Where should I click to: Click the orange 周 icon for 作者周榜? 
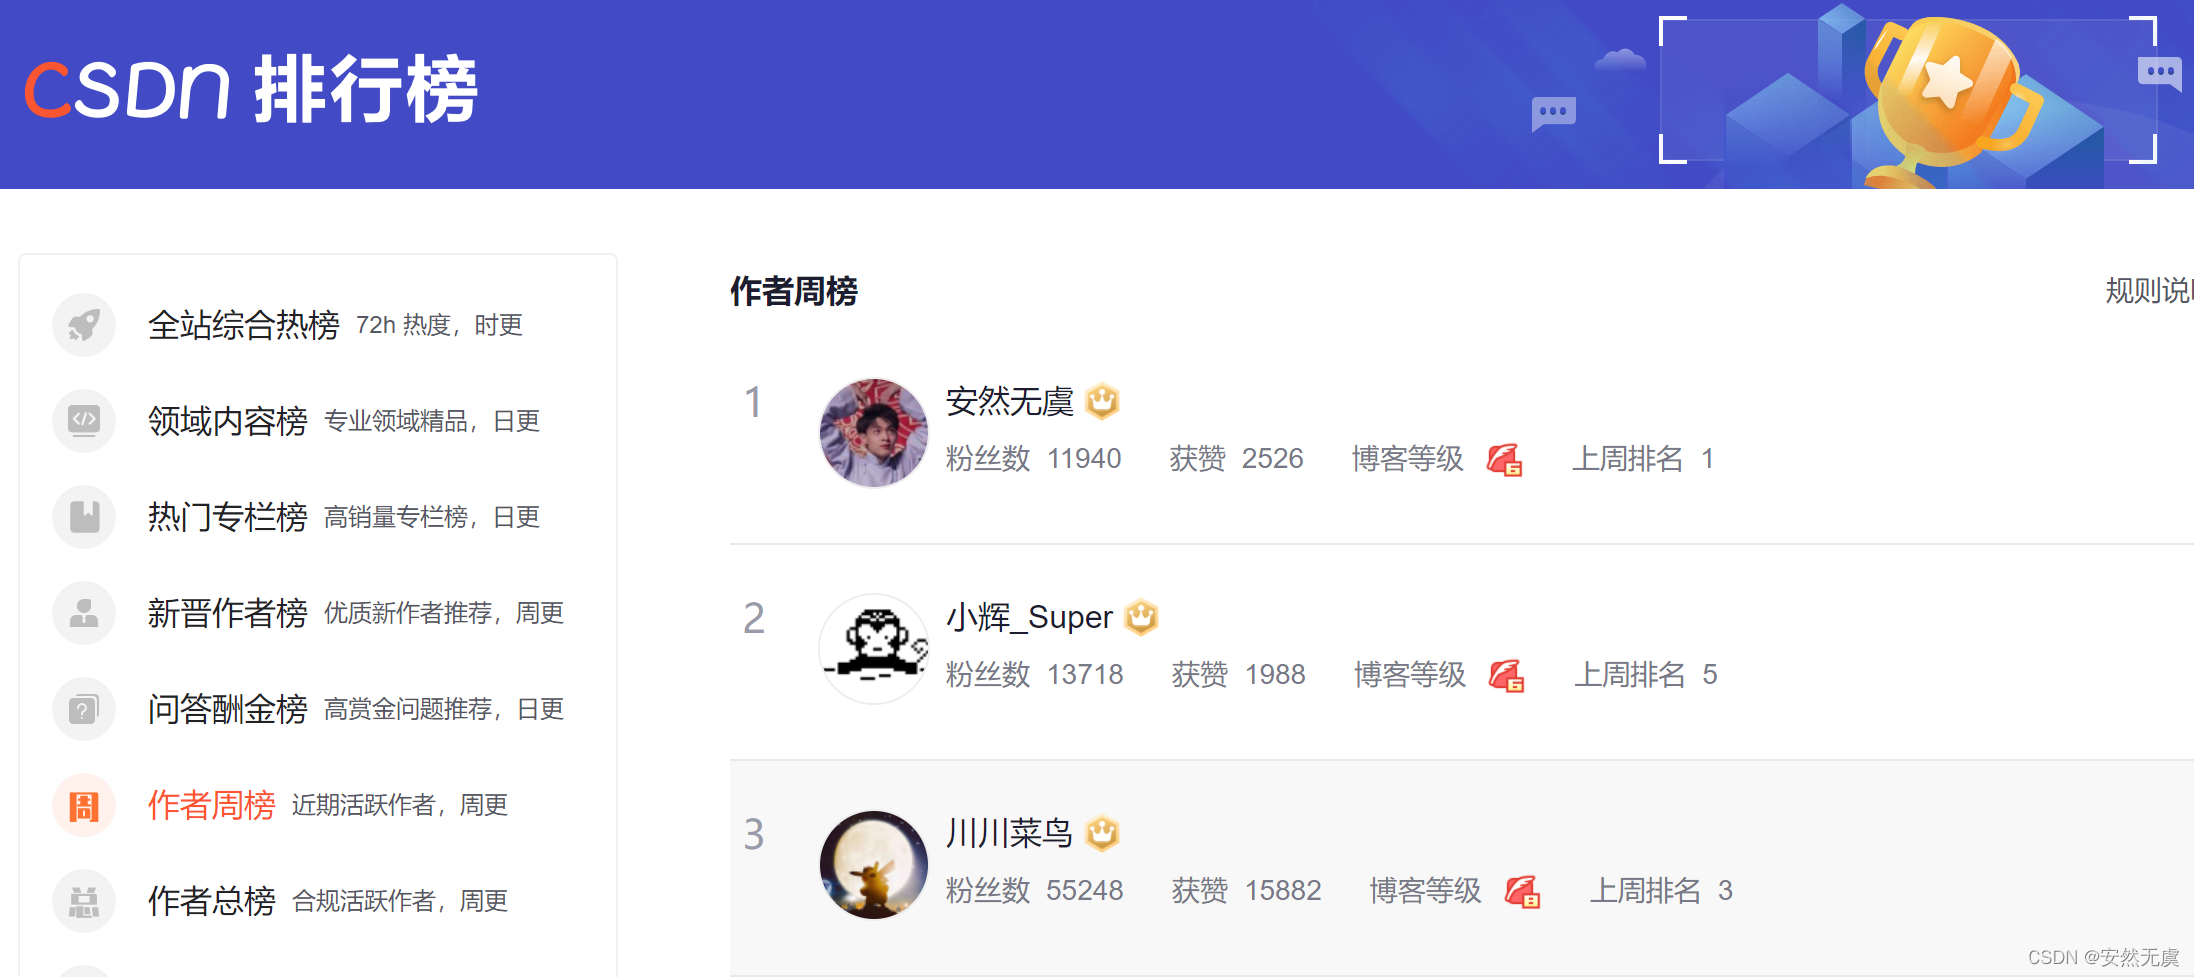(84, 805)
